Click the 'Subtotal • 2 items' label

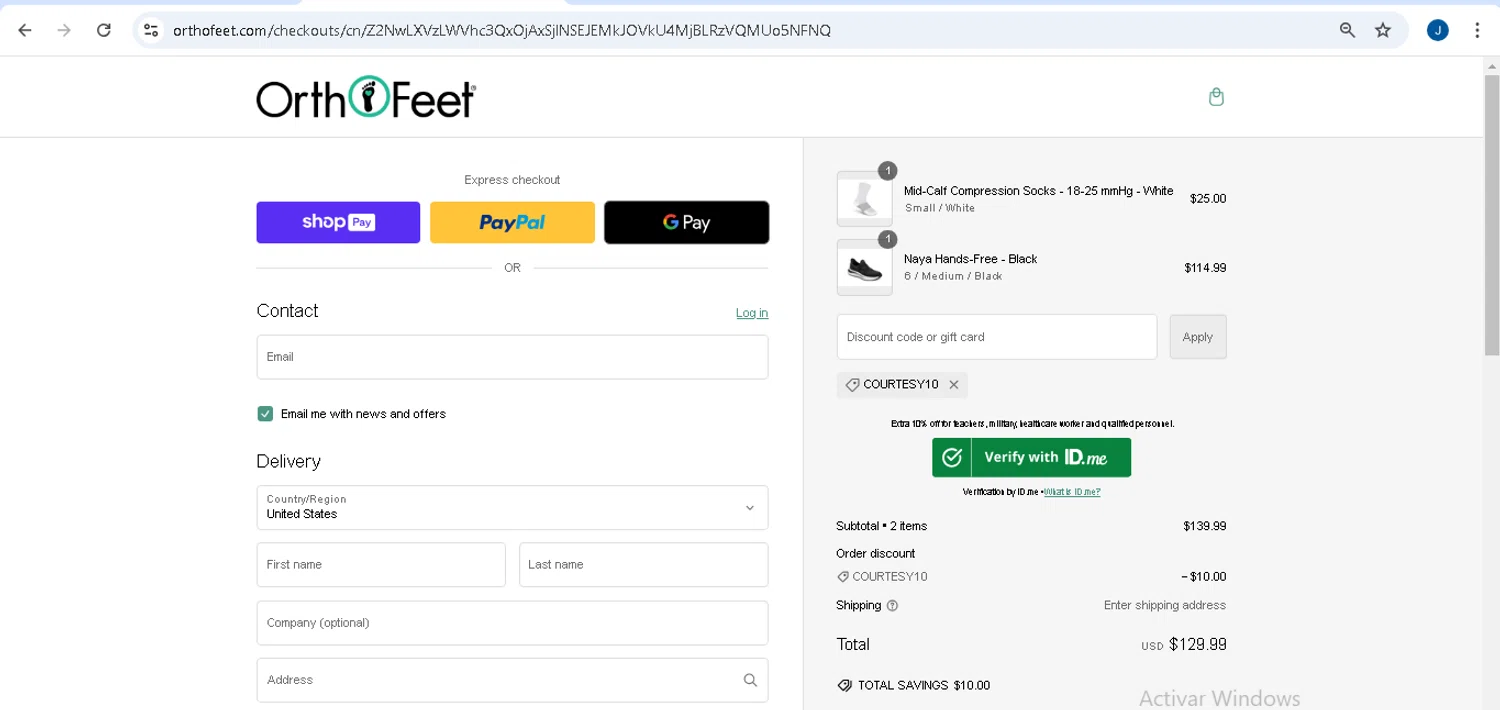tap(882, 526)
